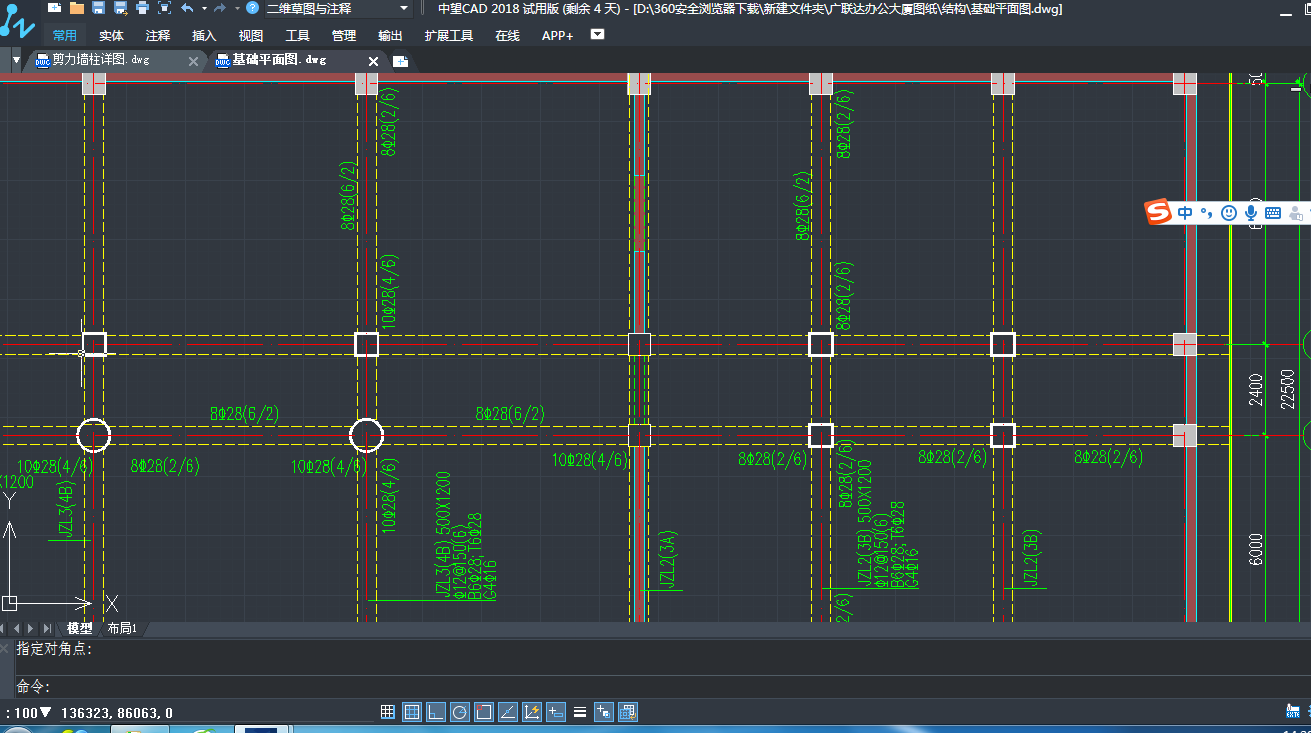1311x733 pixels.
Task: Open the 输出 ribbon tab
Action: tap(390, 35)
